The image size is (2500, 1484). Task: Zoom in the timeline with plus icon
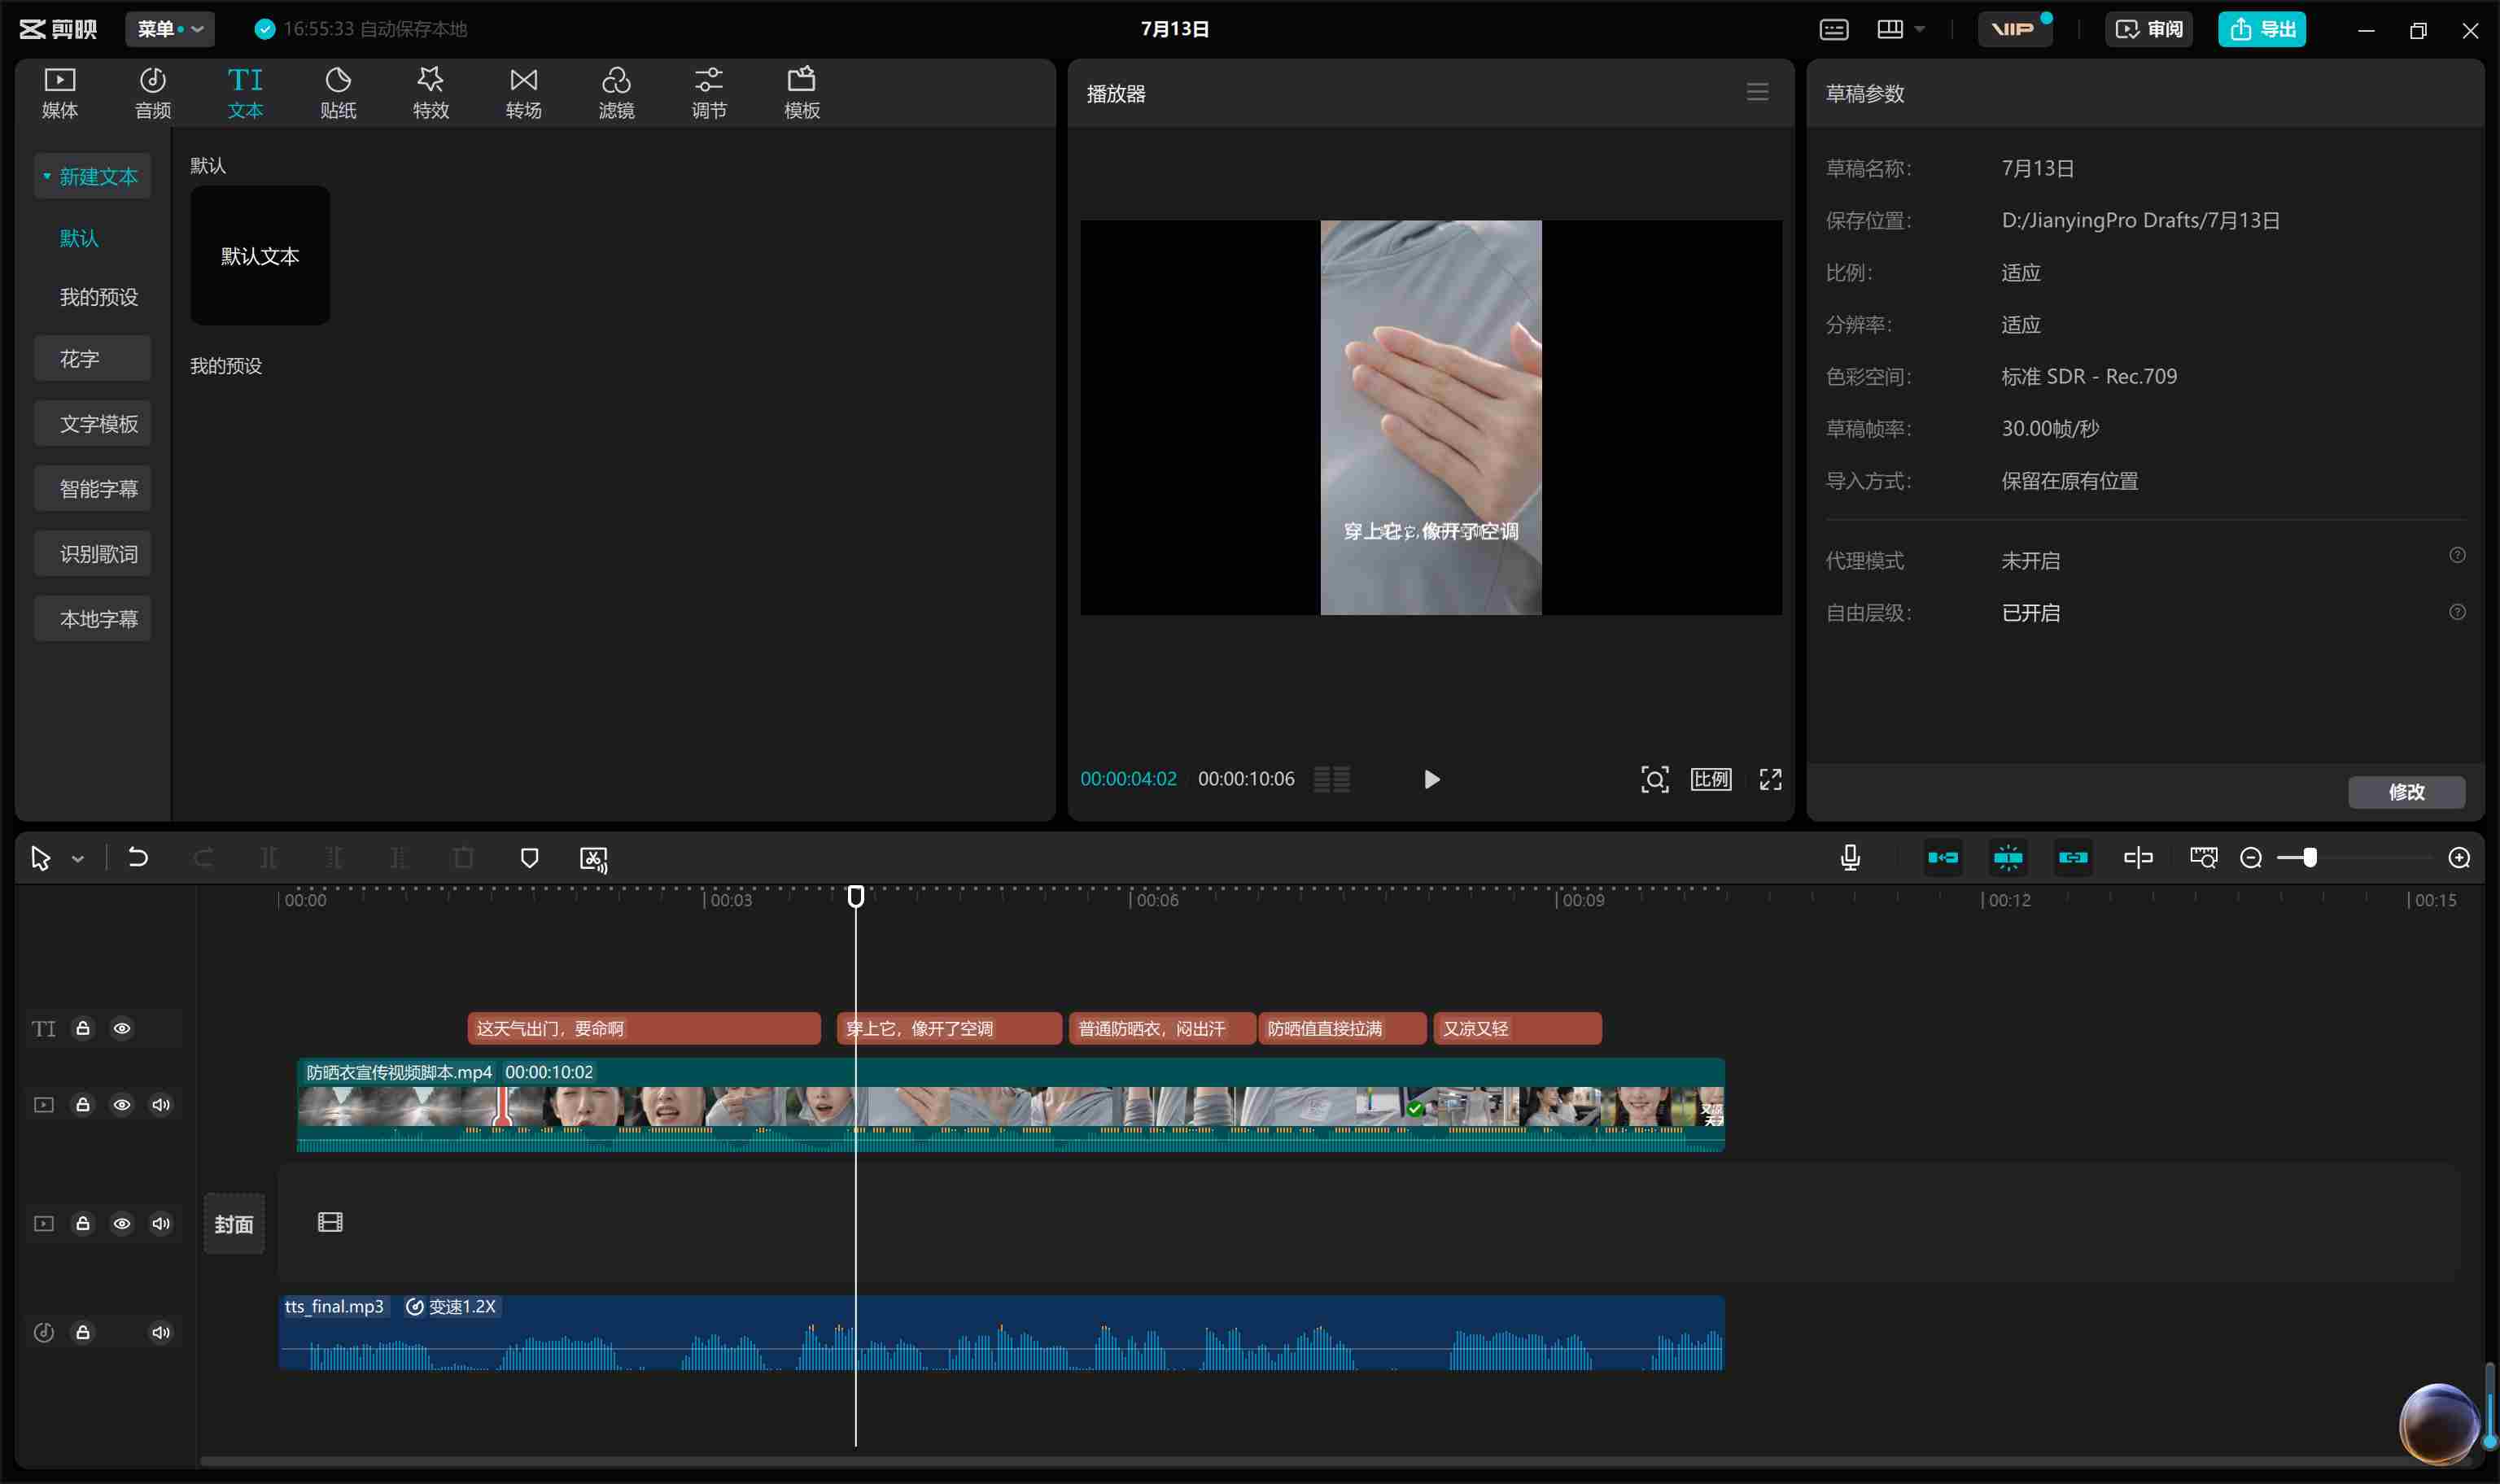pyautogui.click(x=2458, y=858)
